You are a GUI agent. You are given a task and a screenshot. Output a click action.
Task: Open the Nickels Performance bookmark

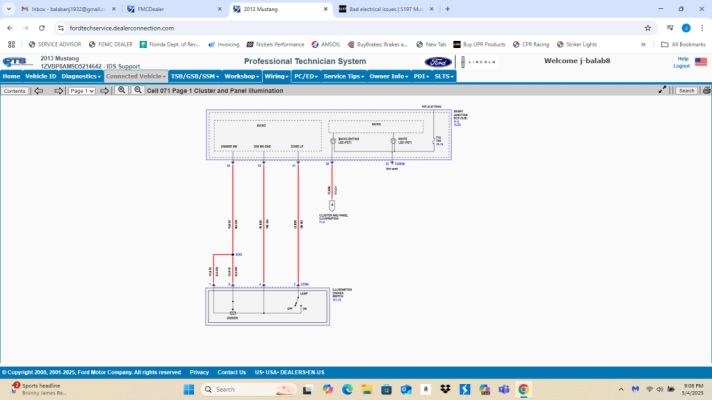pyautogui.click(x=275, y=44)
